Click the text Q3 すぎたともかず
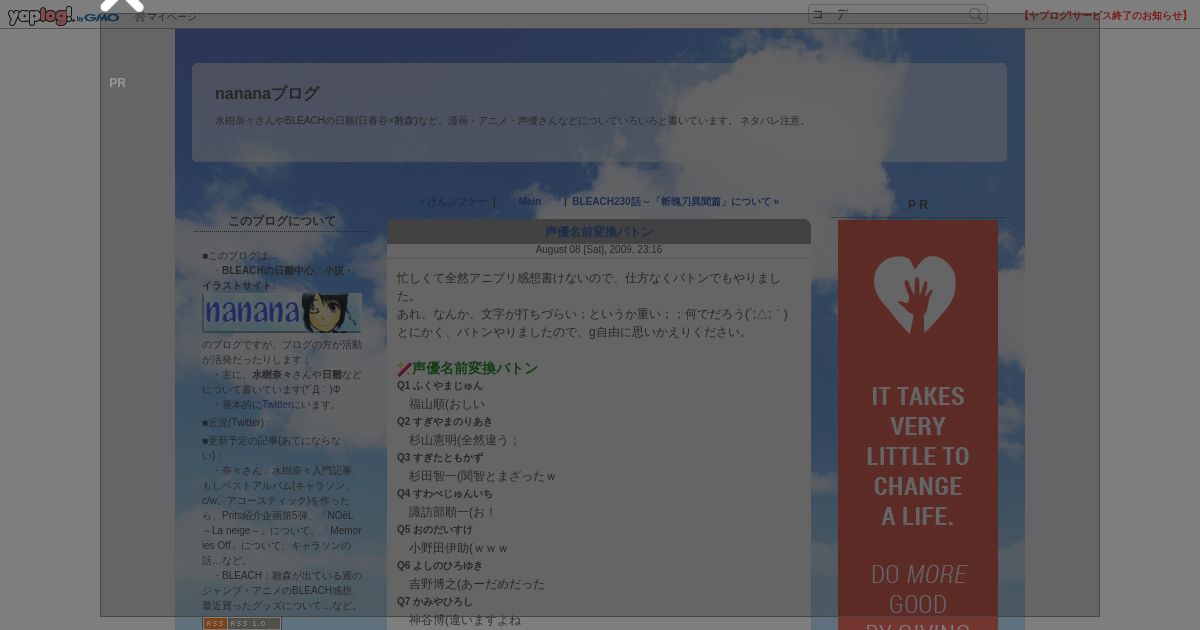This screenshot has height=630, width=1200. pos(440,458)
